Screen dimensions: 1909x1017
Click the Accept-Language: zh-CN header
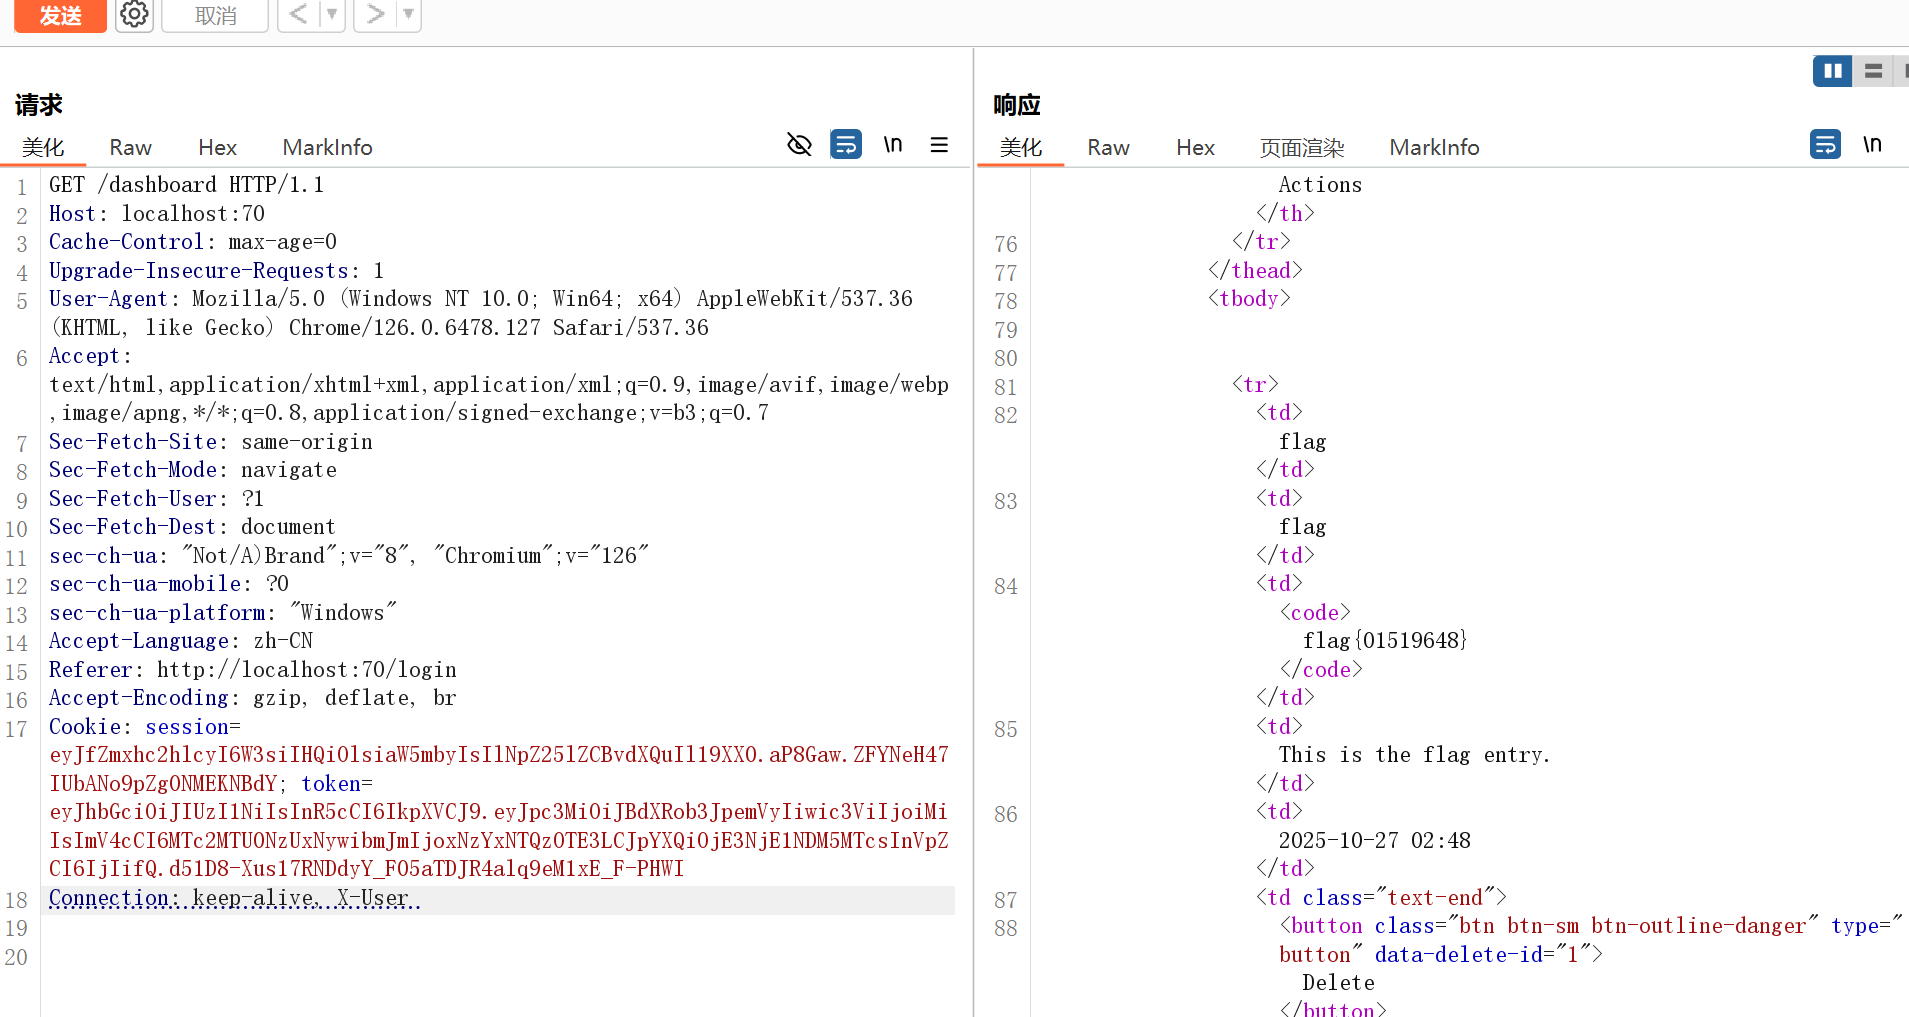(181, 641)
